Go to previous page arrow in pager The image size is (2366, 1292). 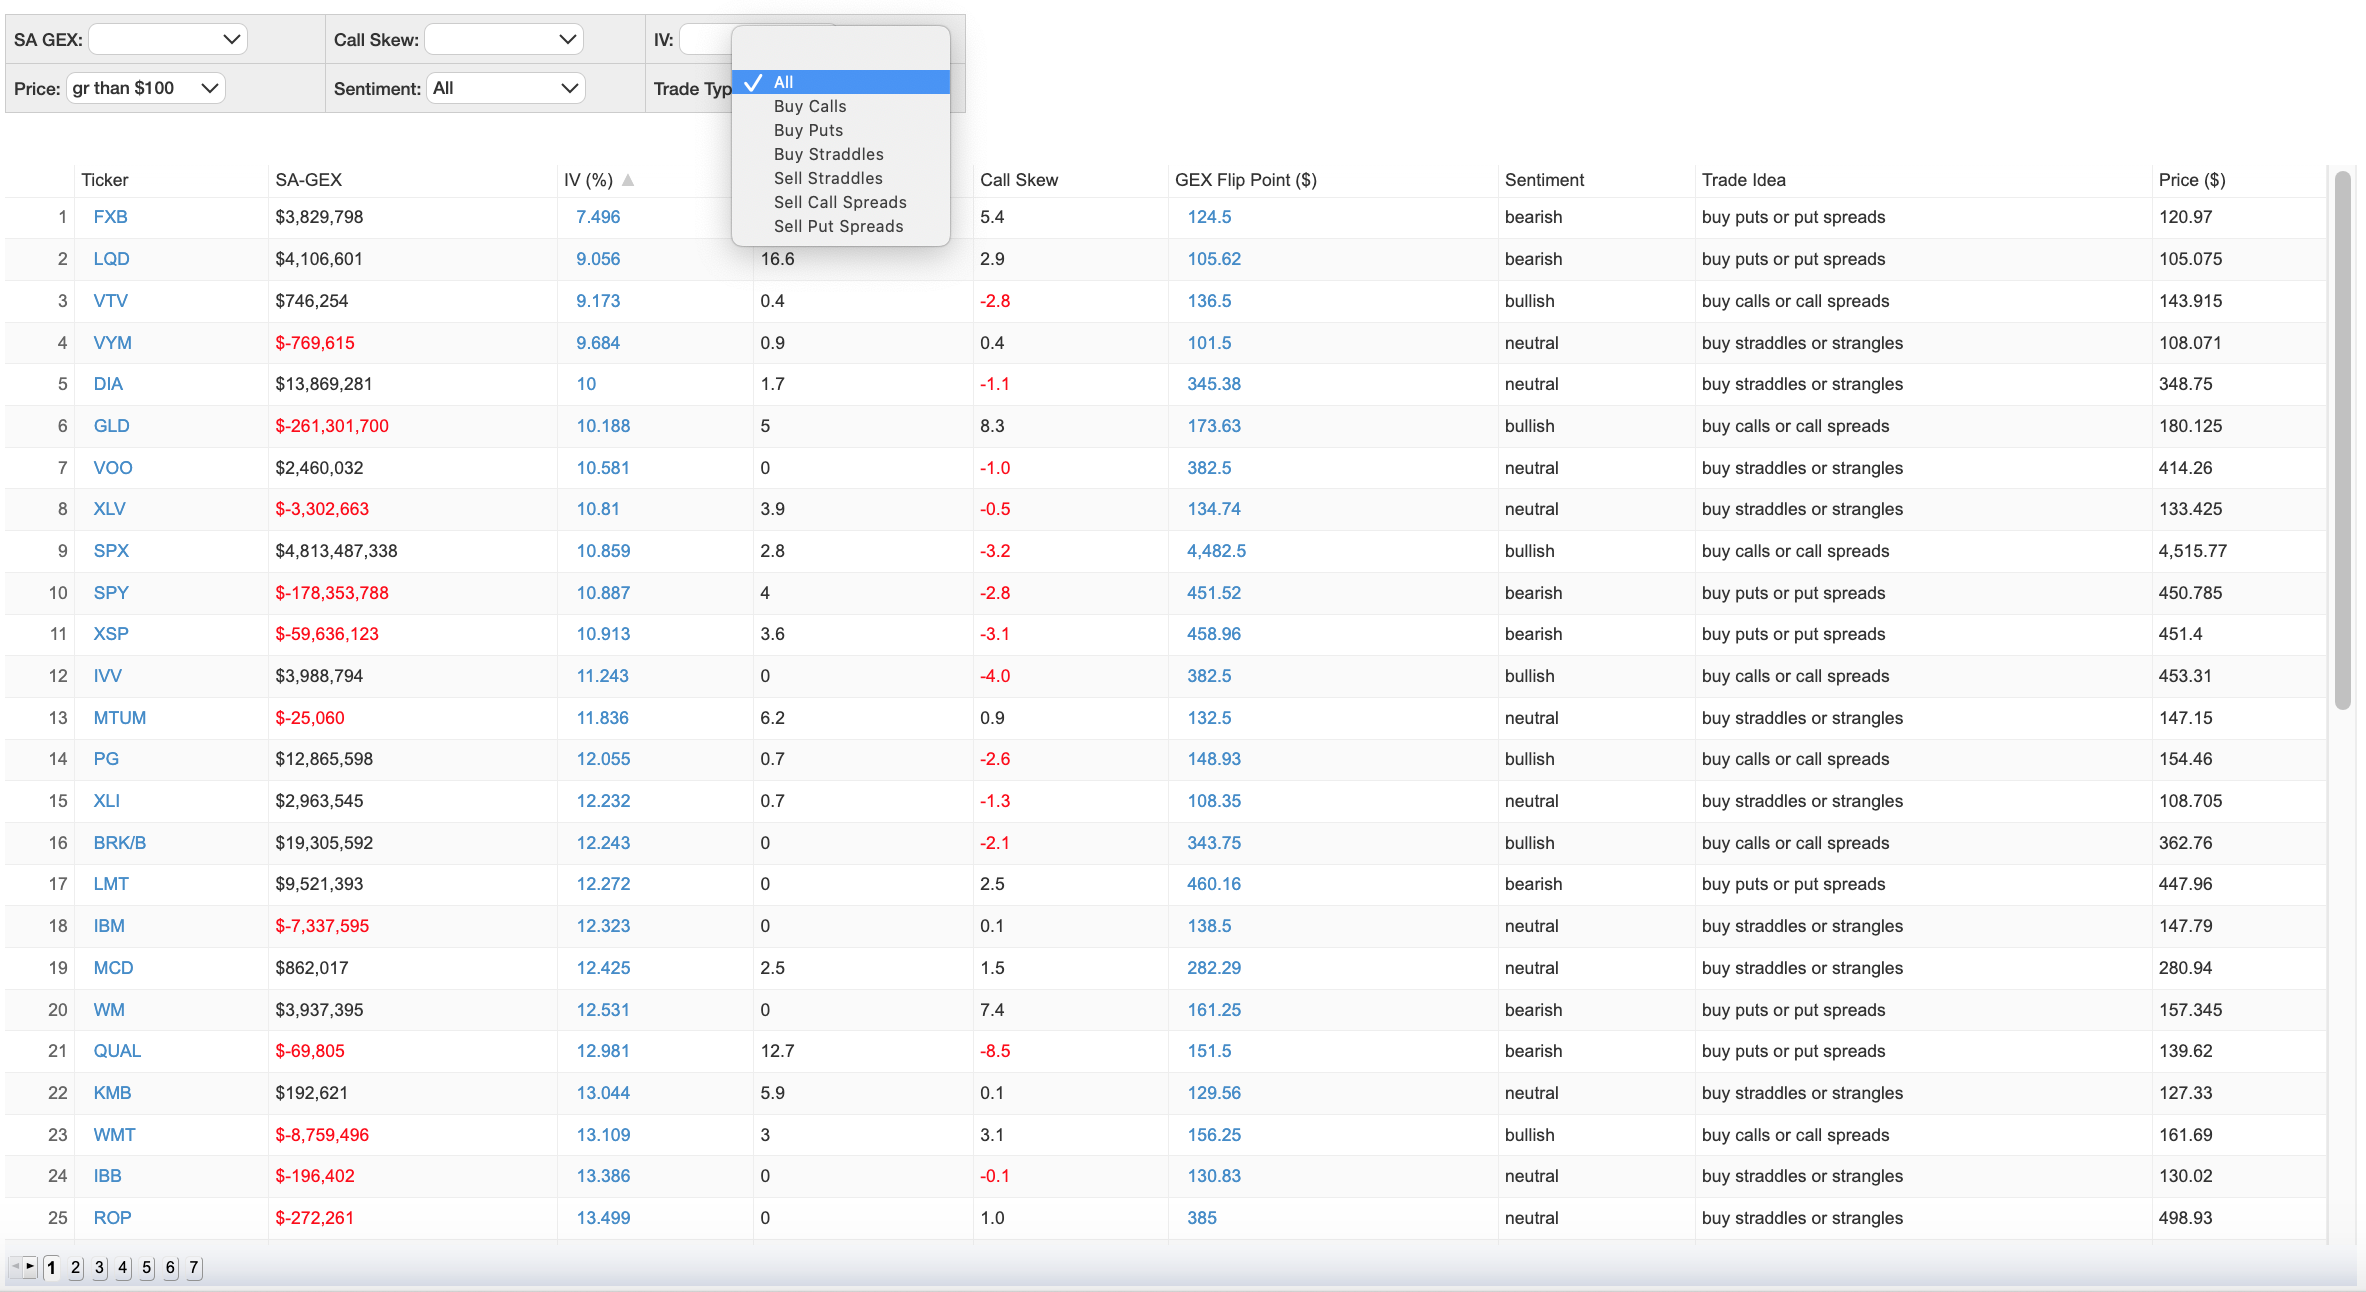tap(15, 1267)
